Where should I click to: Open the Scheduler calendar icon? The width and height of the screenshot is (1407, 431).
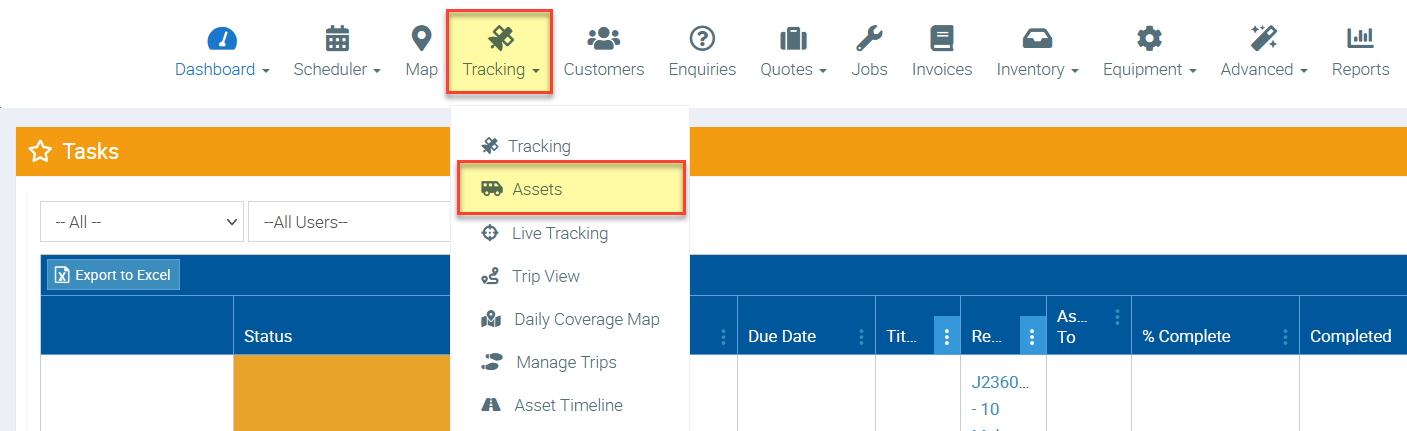tap(337, 39)
